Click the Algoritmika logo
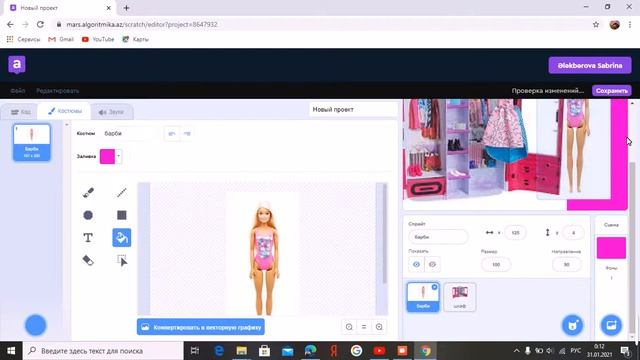Image resolution: width=640 pixels, height=360 pixels. coord(17,65)
